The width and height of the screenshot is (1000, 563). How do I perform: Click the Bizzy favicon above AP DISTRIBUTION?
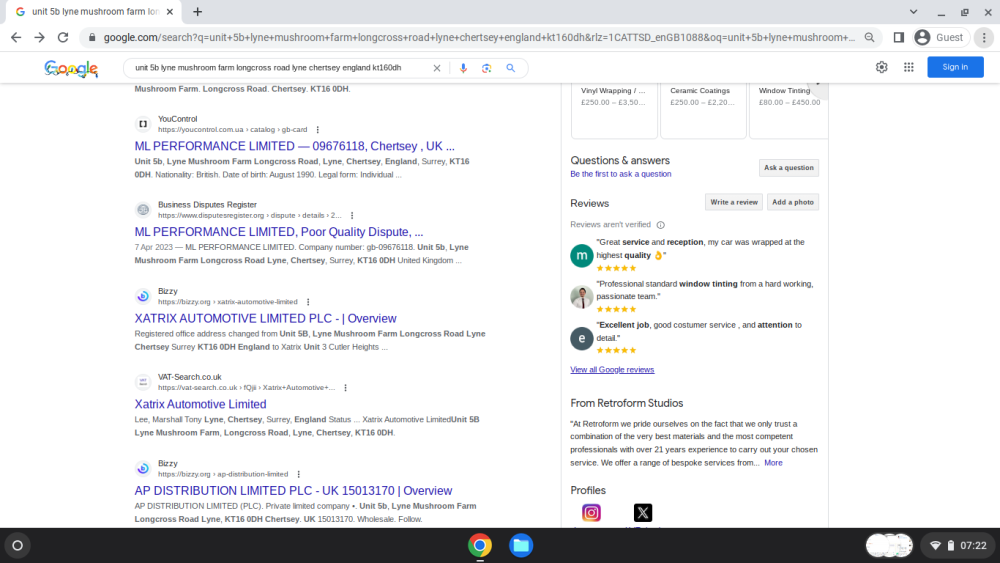click(x=143, y=468)
